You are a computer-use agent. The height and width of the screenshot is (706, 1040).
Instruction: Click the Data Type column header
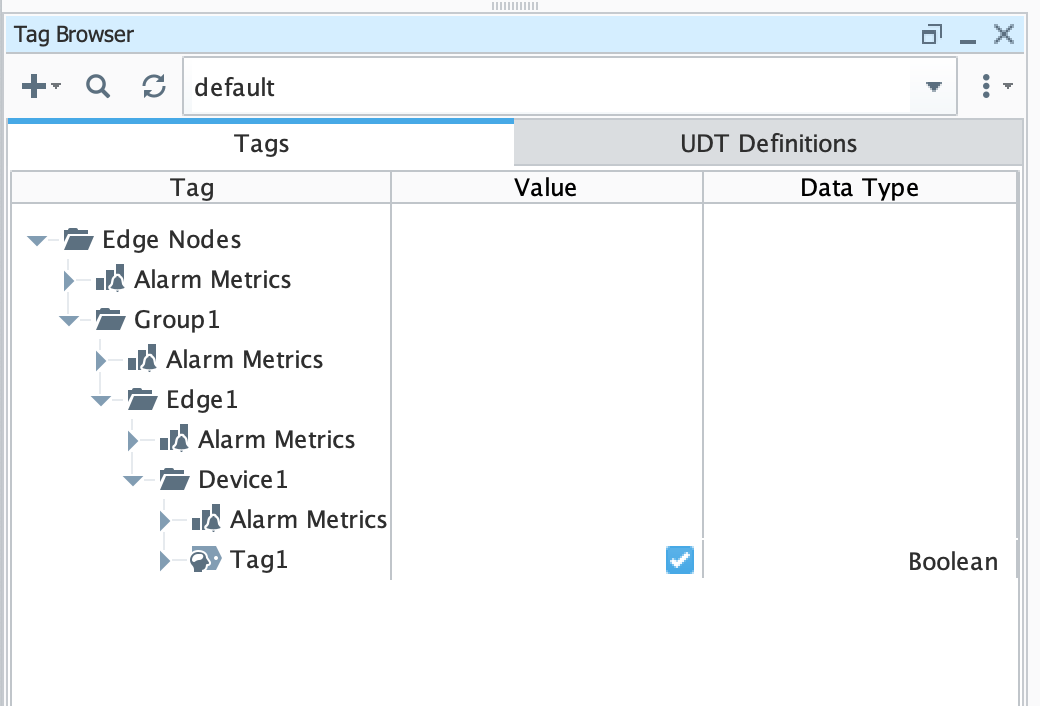(x=859, y=187)
